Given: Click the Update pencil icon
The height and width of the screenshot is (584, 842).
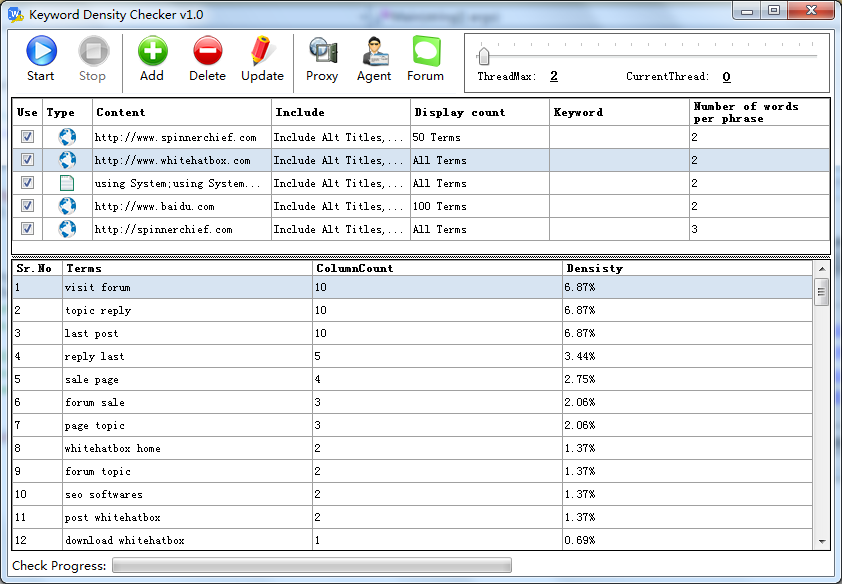Looking at the screenshot, I should click(x=262, y=52).
